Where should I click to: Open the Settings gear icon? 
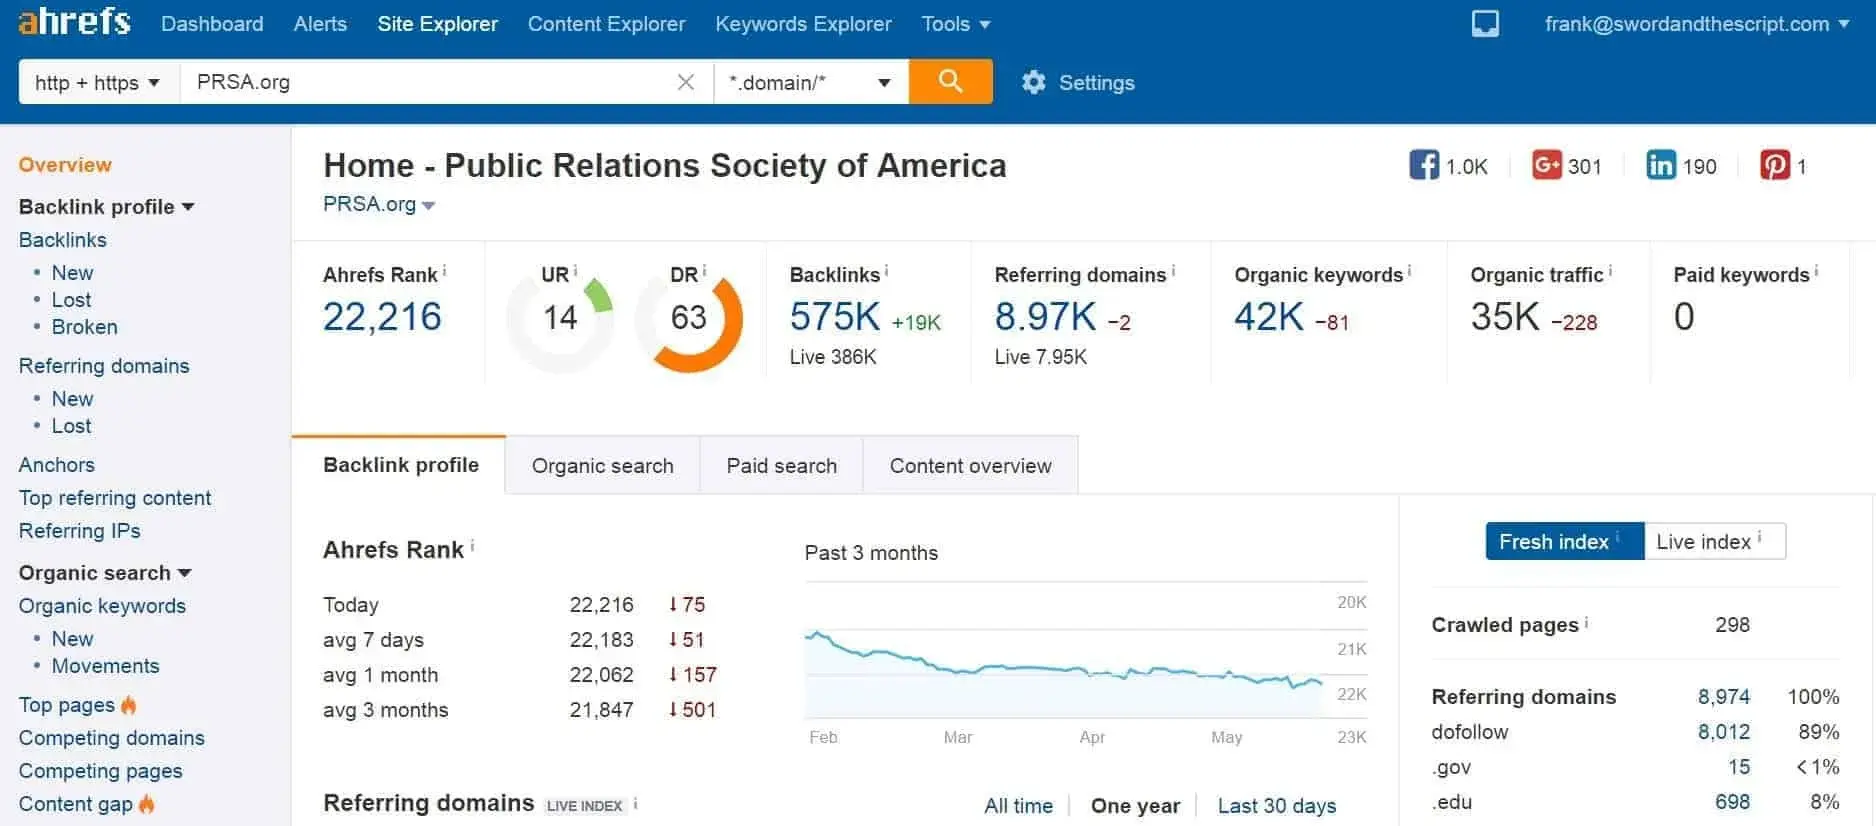[x=1033, y=82]
